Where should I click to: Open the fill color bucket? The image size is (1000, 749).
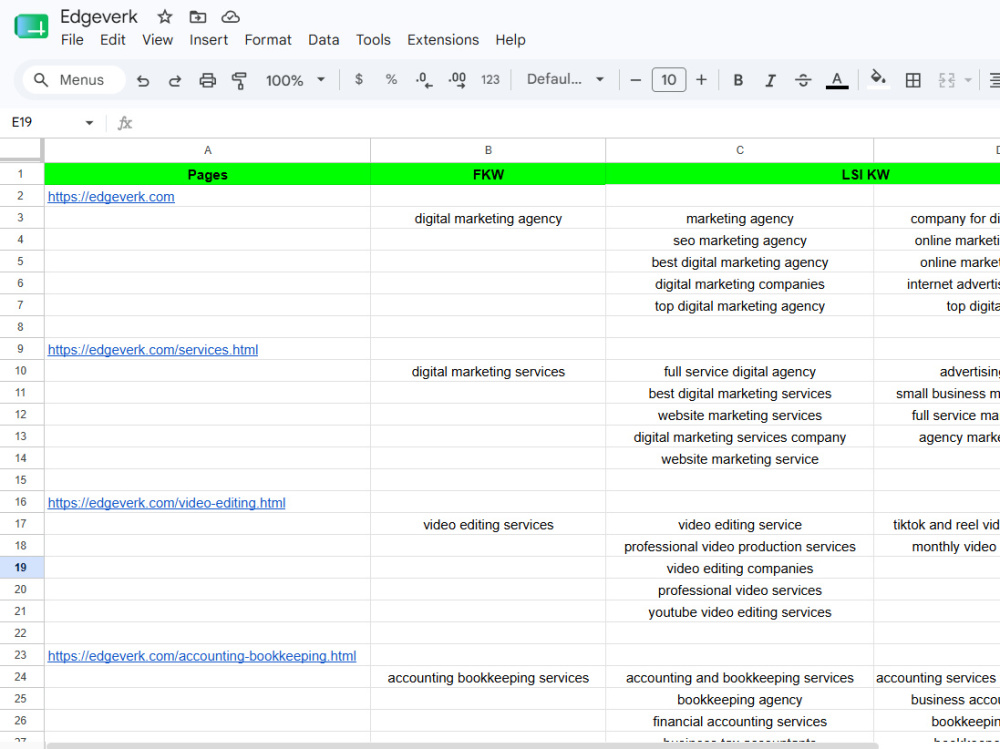pyautogui.click(x=878, y=79)
